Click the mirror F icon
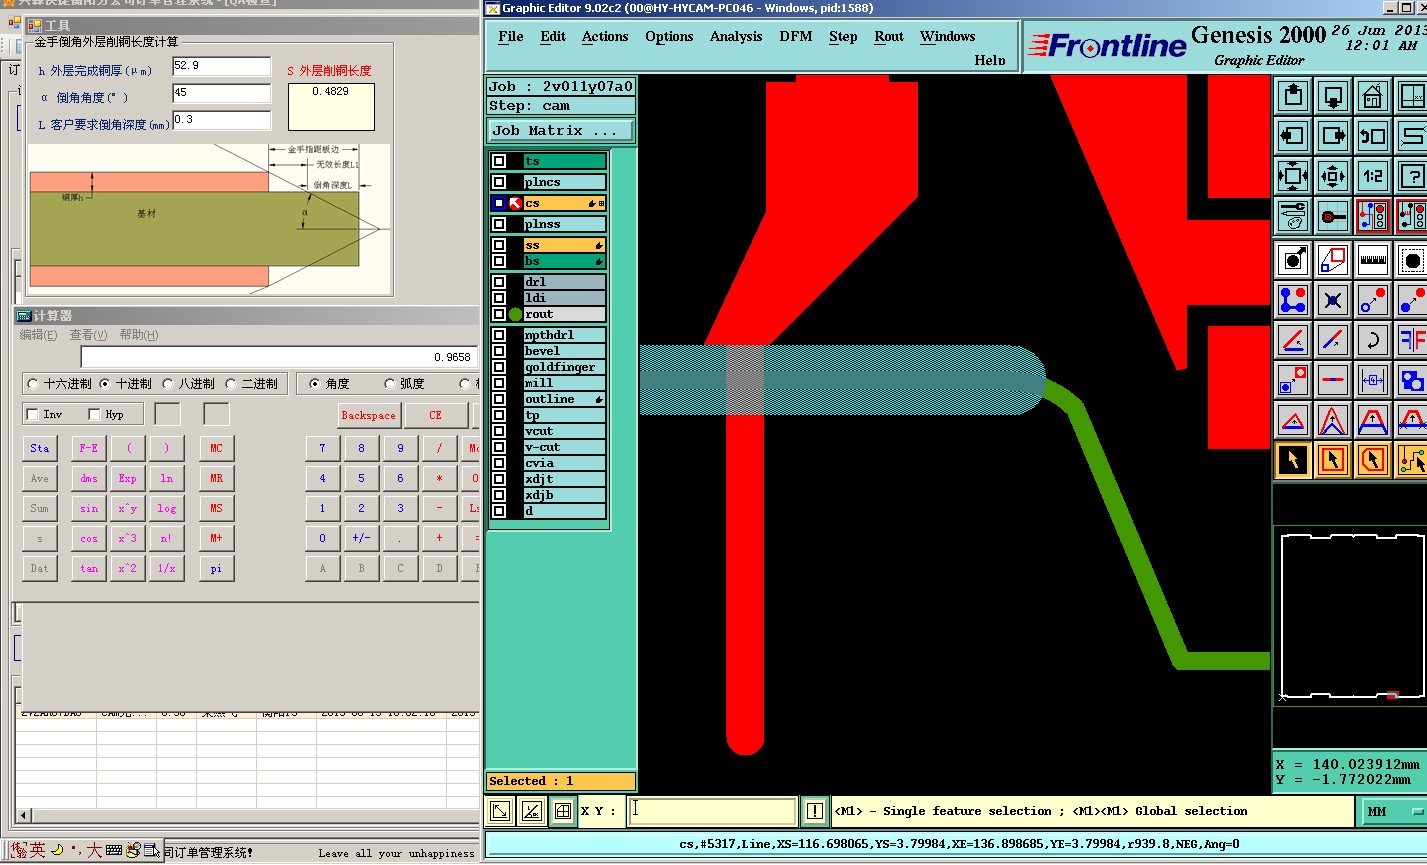Image resolution: width=1427 pixels, height=865 pixels. tap(1412, 340)
